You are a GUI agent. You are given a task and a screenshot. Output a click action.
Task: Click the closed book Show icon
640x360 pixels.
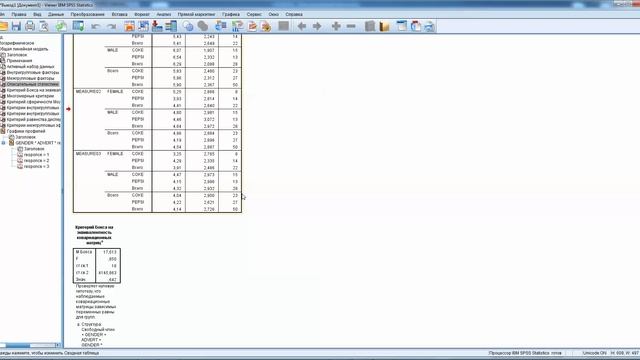point(370,27)
